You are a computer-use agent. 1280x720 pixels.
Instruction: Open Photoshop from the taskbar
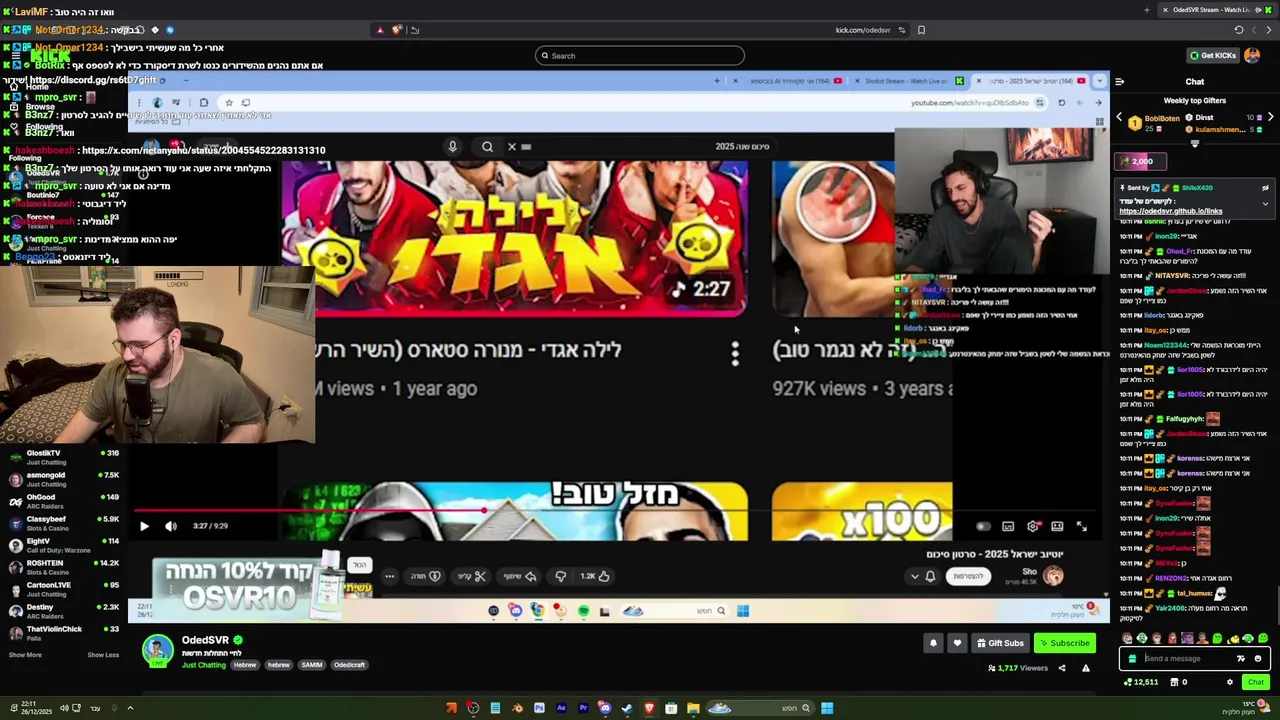pos(539,709)
